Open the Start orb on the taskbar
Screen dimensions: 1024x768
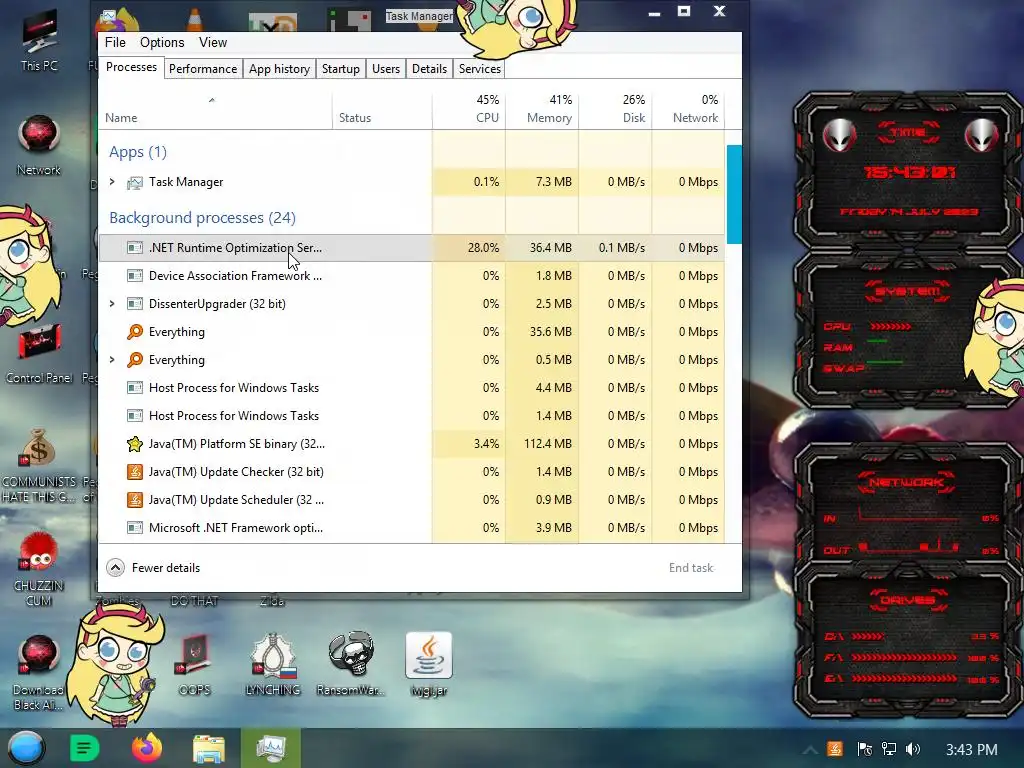click(x=26, y=748)
